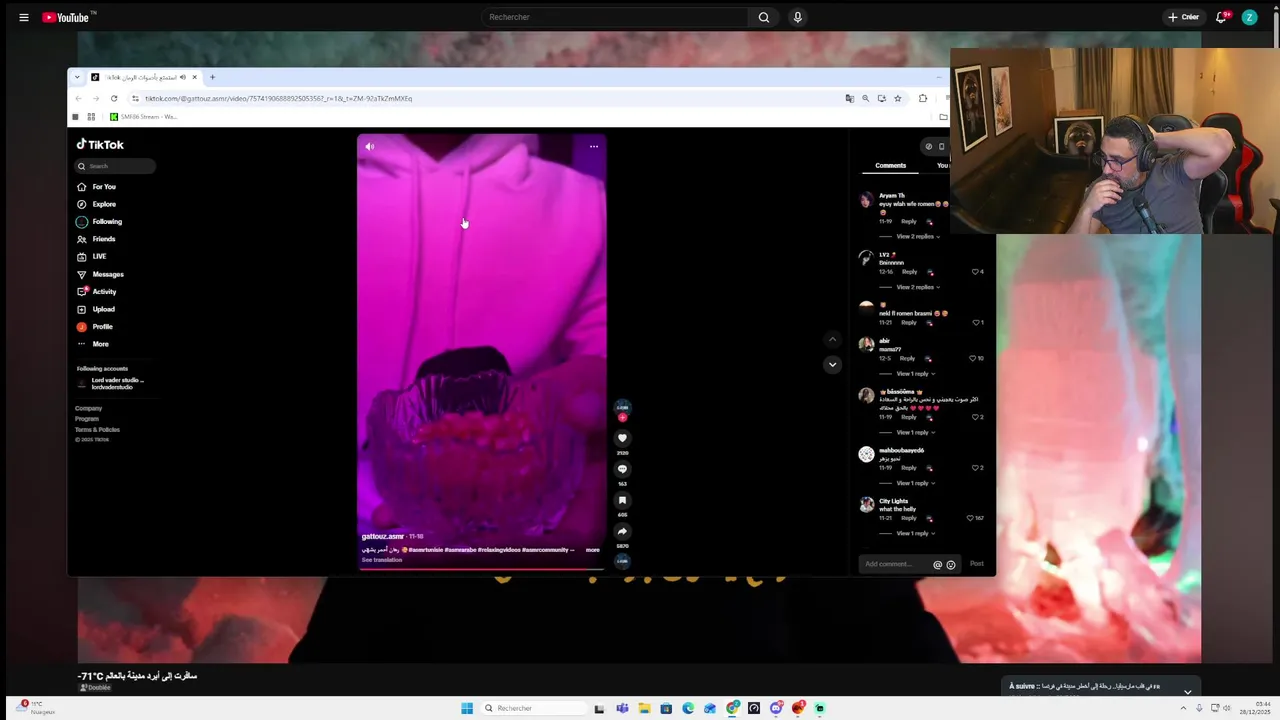1280x720 pixels.
Task: Click the YouTube search magnifier button
Action: (x=764, y=17)
